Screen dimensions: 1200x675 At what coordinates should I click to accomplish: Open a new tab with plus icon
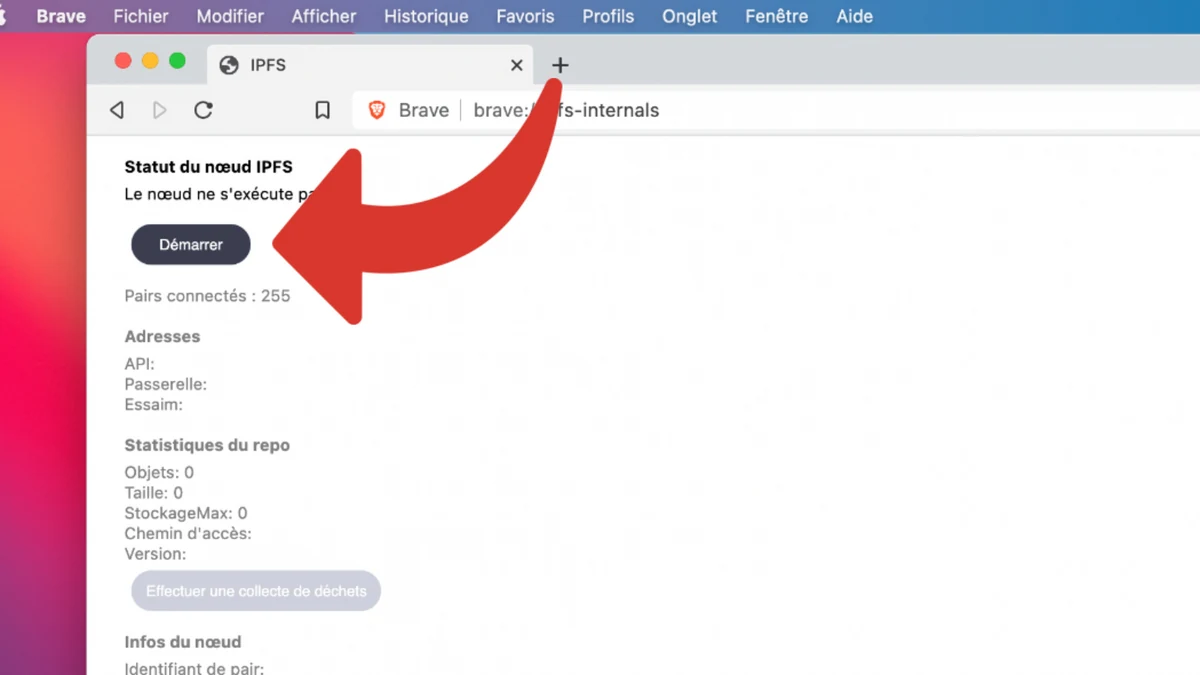[560, 65]
